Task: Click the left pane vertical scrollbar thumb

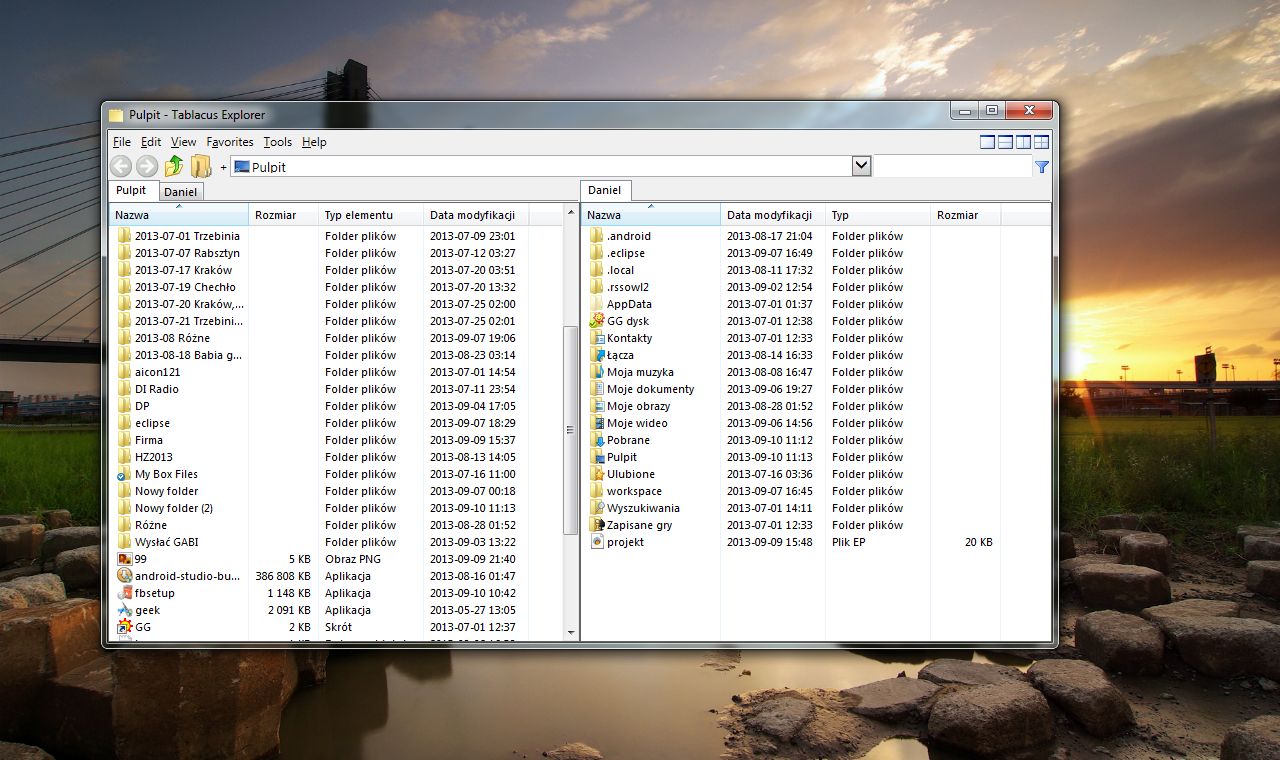Action: (571, 430)
